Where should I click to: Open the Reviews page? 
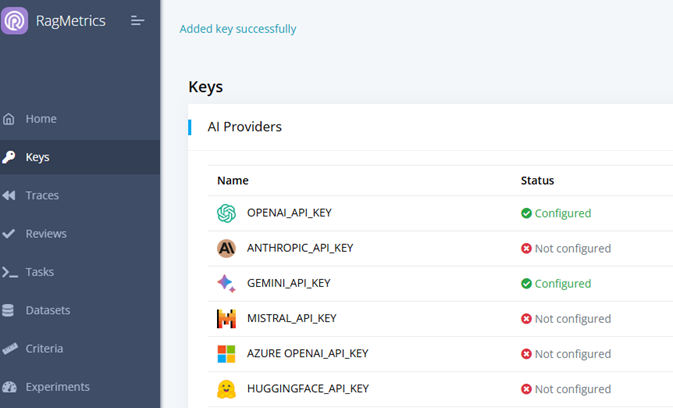46,234
